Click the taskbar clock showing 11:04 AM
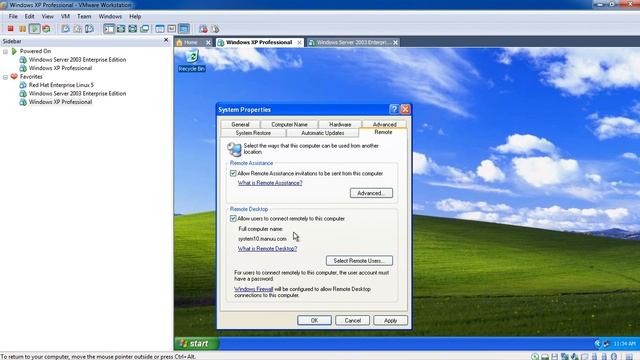Screen dimensions: 640x360 [624, 344]
